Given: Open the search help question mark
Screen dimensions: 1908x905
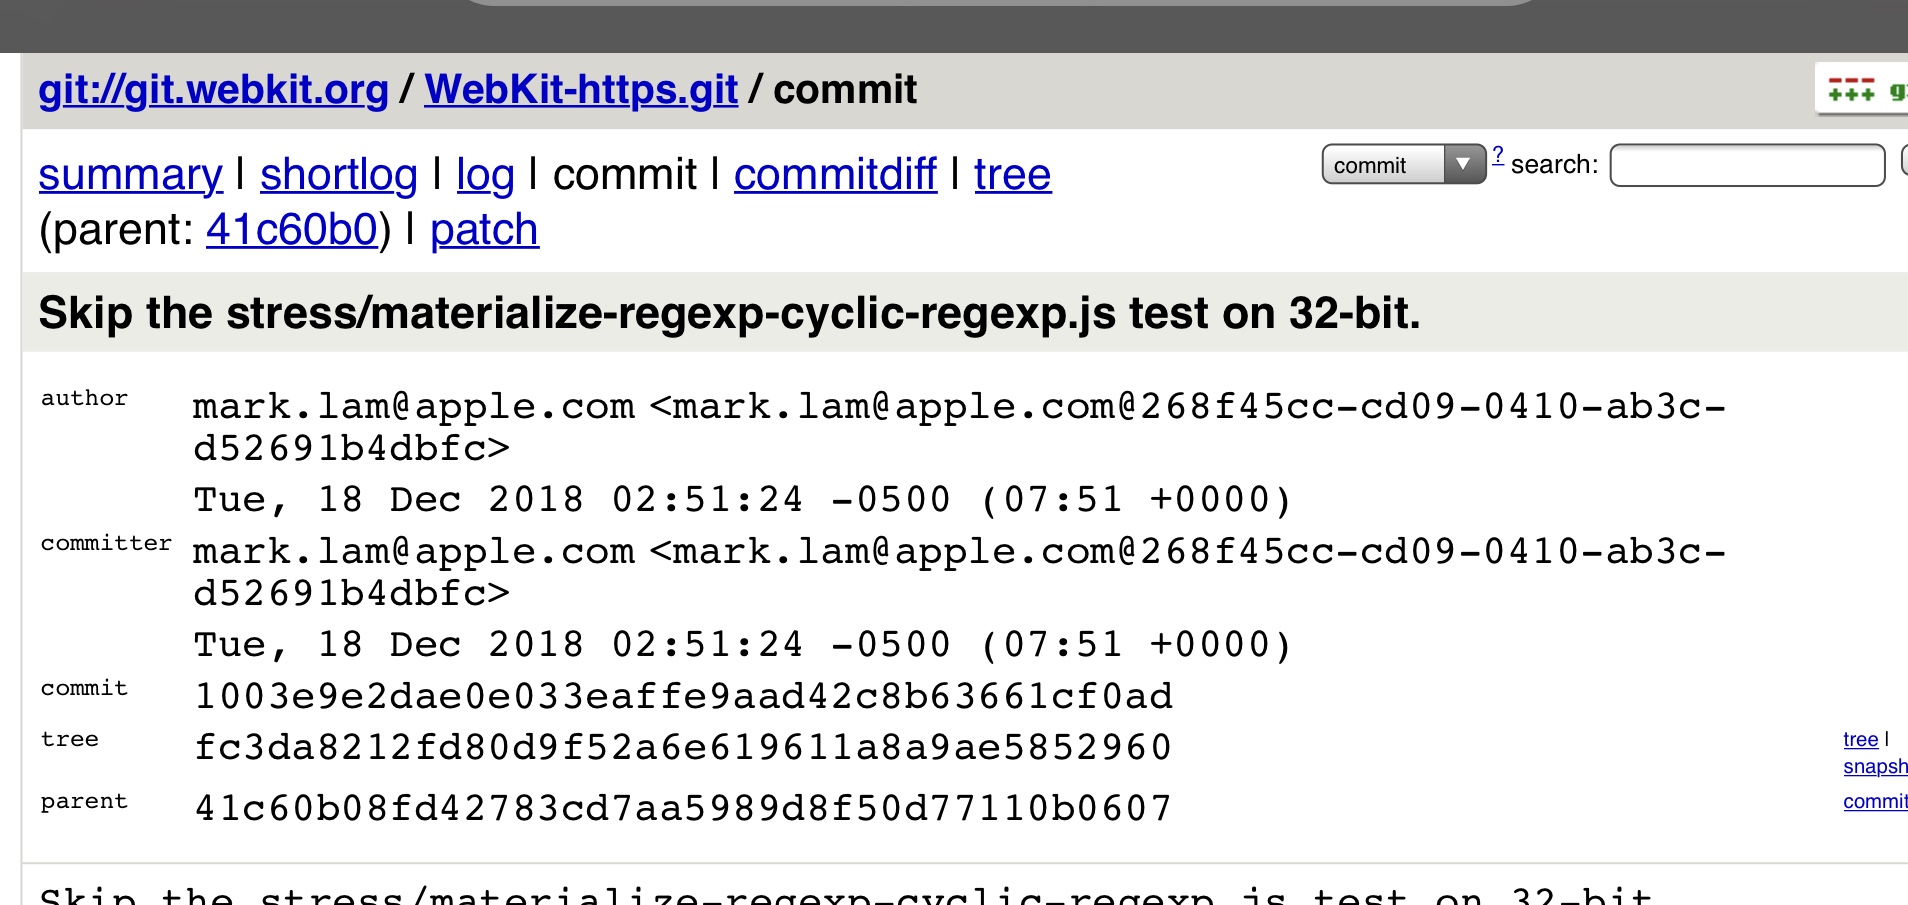Looking at the screenshot, I should tap(1497, 155).
